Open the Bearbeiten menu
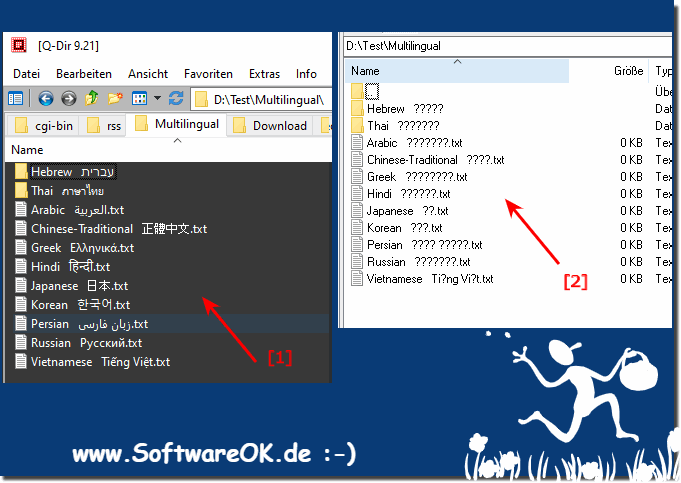681x483 pixels. pyautogui.click(x=84, y=74)
